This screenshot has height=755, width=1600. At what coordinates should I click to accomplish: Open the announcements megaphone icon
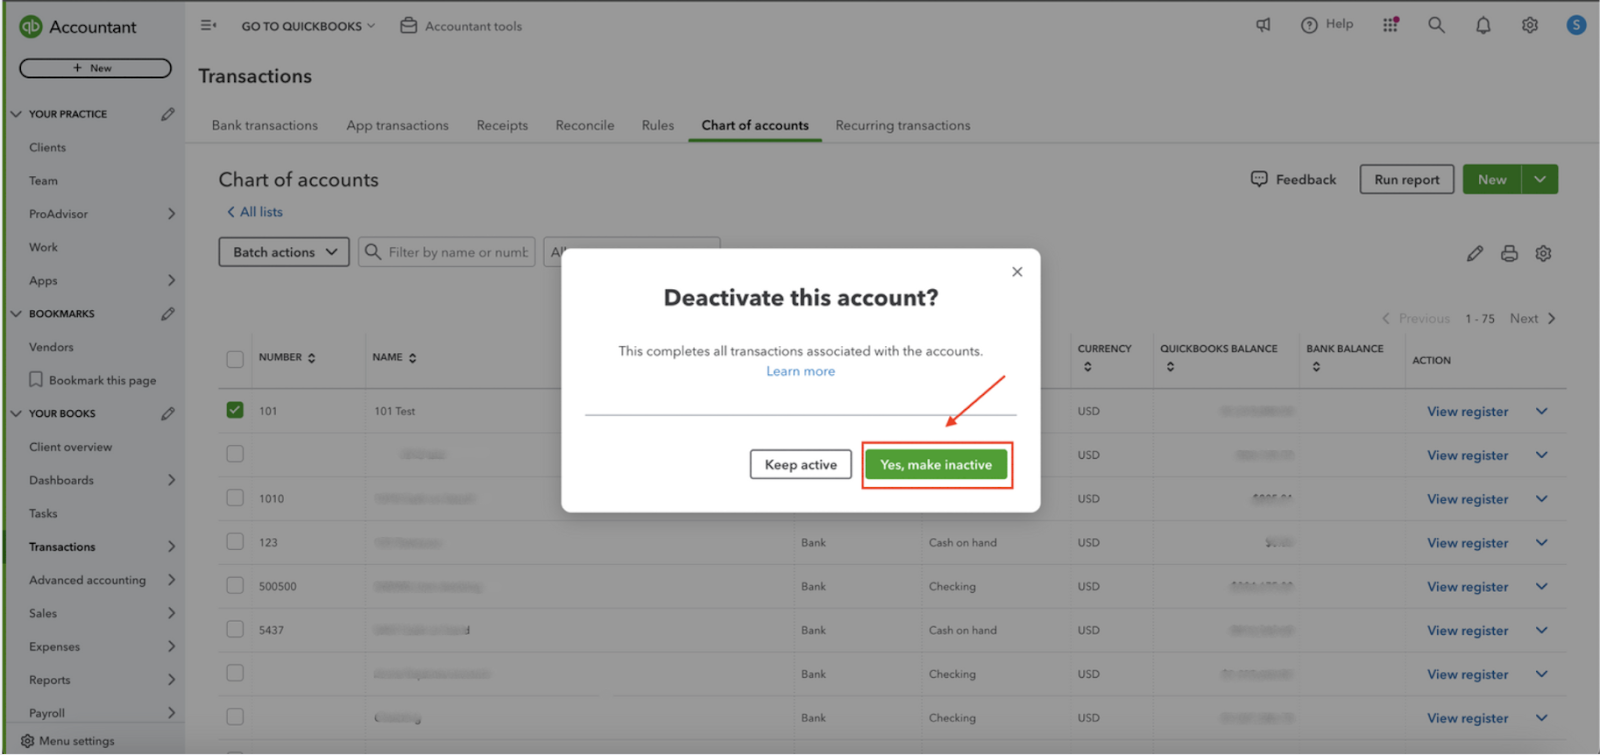(x=1263, y=25)
